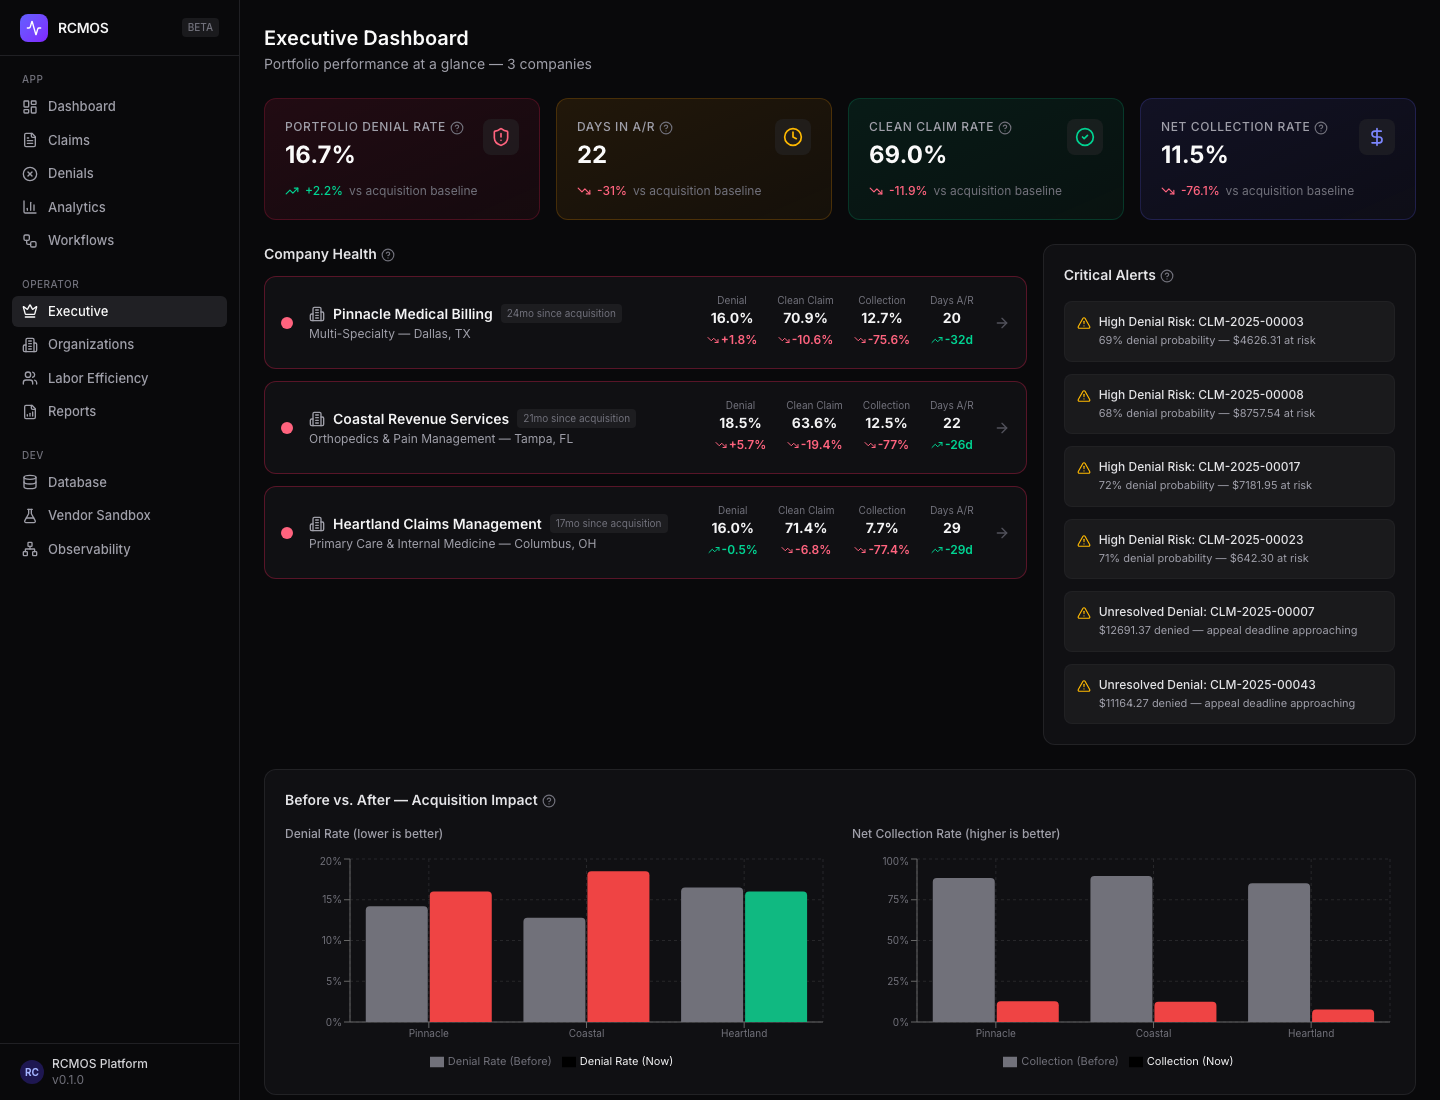Open unresolved denial CLM-2025-00007
The image size is (1440, 1100).
[1229, 621]
